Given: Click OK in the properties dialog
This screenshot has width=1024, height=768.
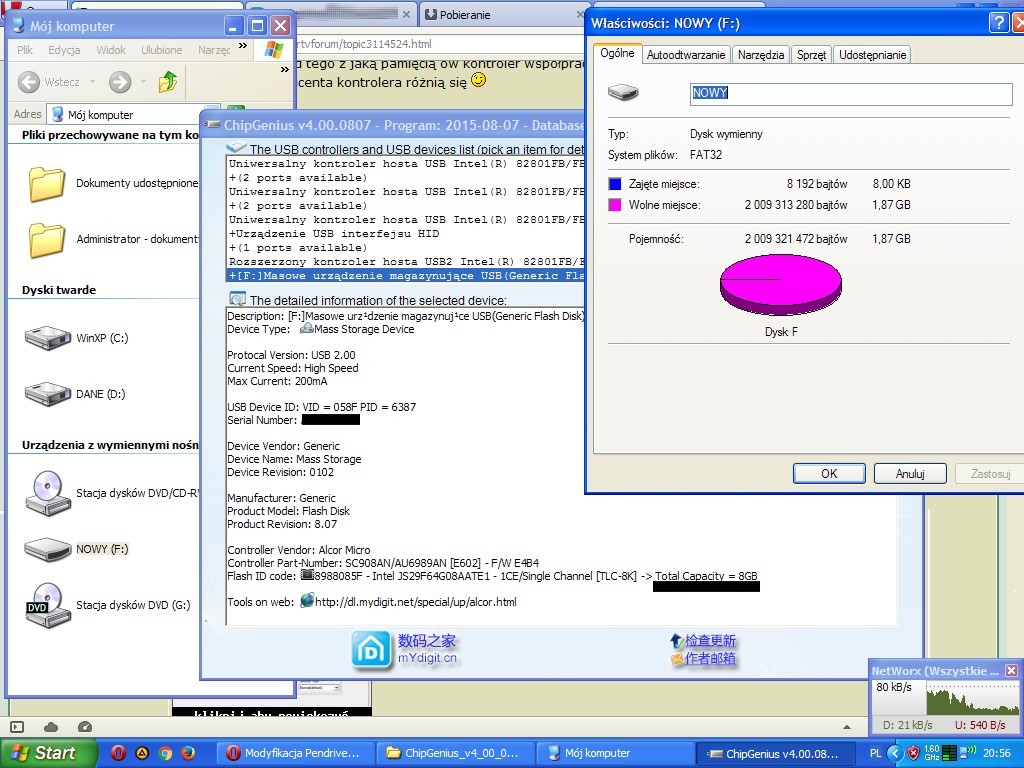Looking at the screenshot, I should click(x=829, y=473).
